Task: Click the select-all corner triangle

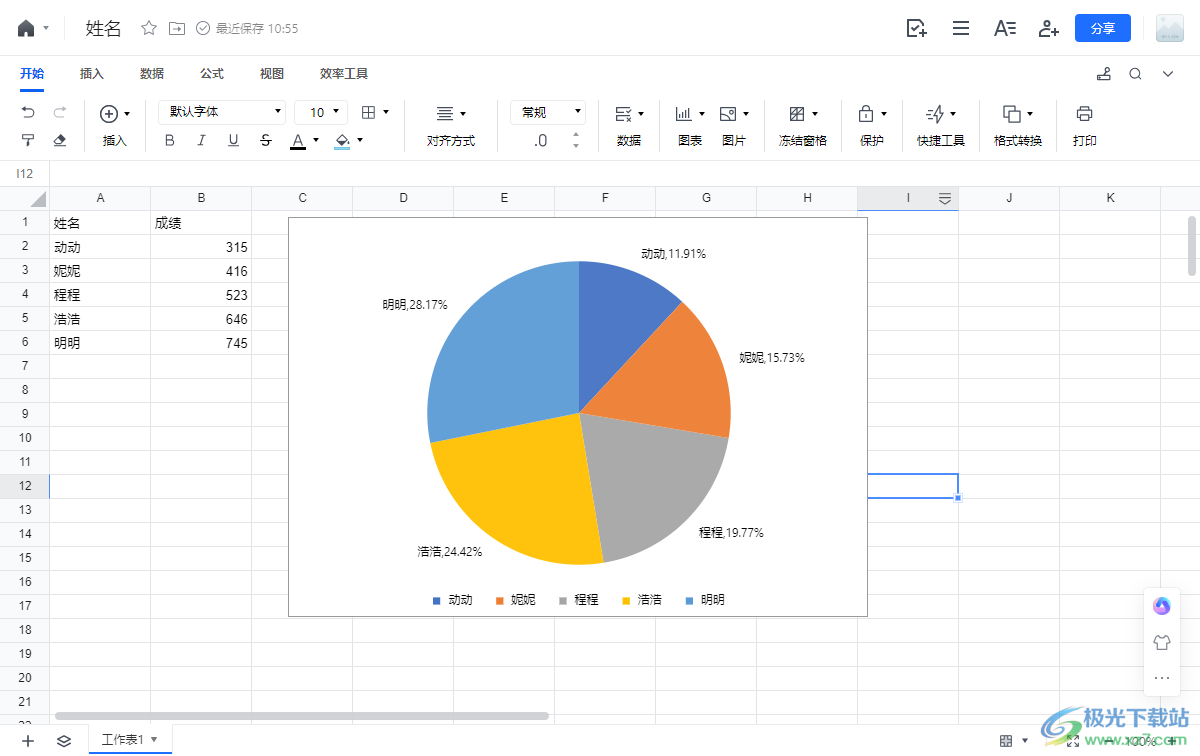Action: (37, 199)
